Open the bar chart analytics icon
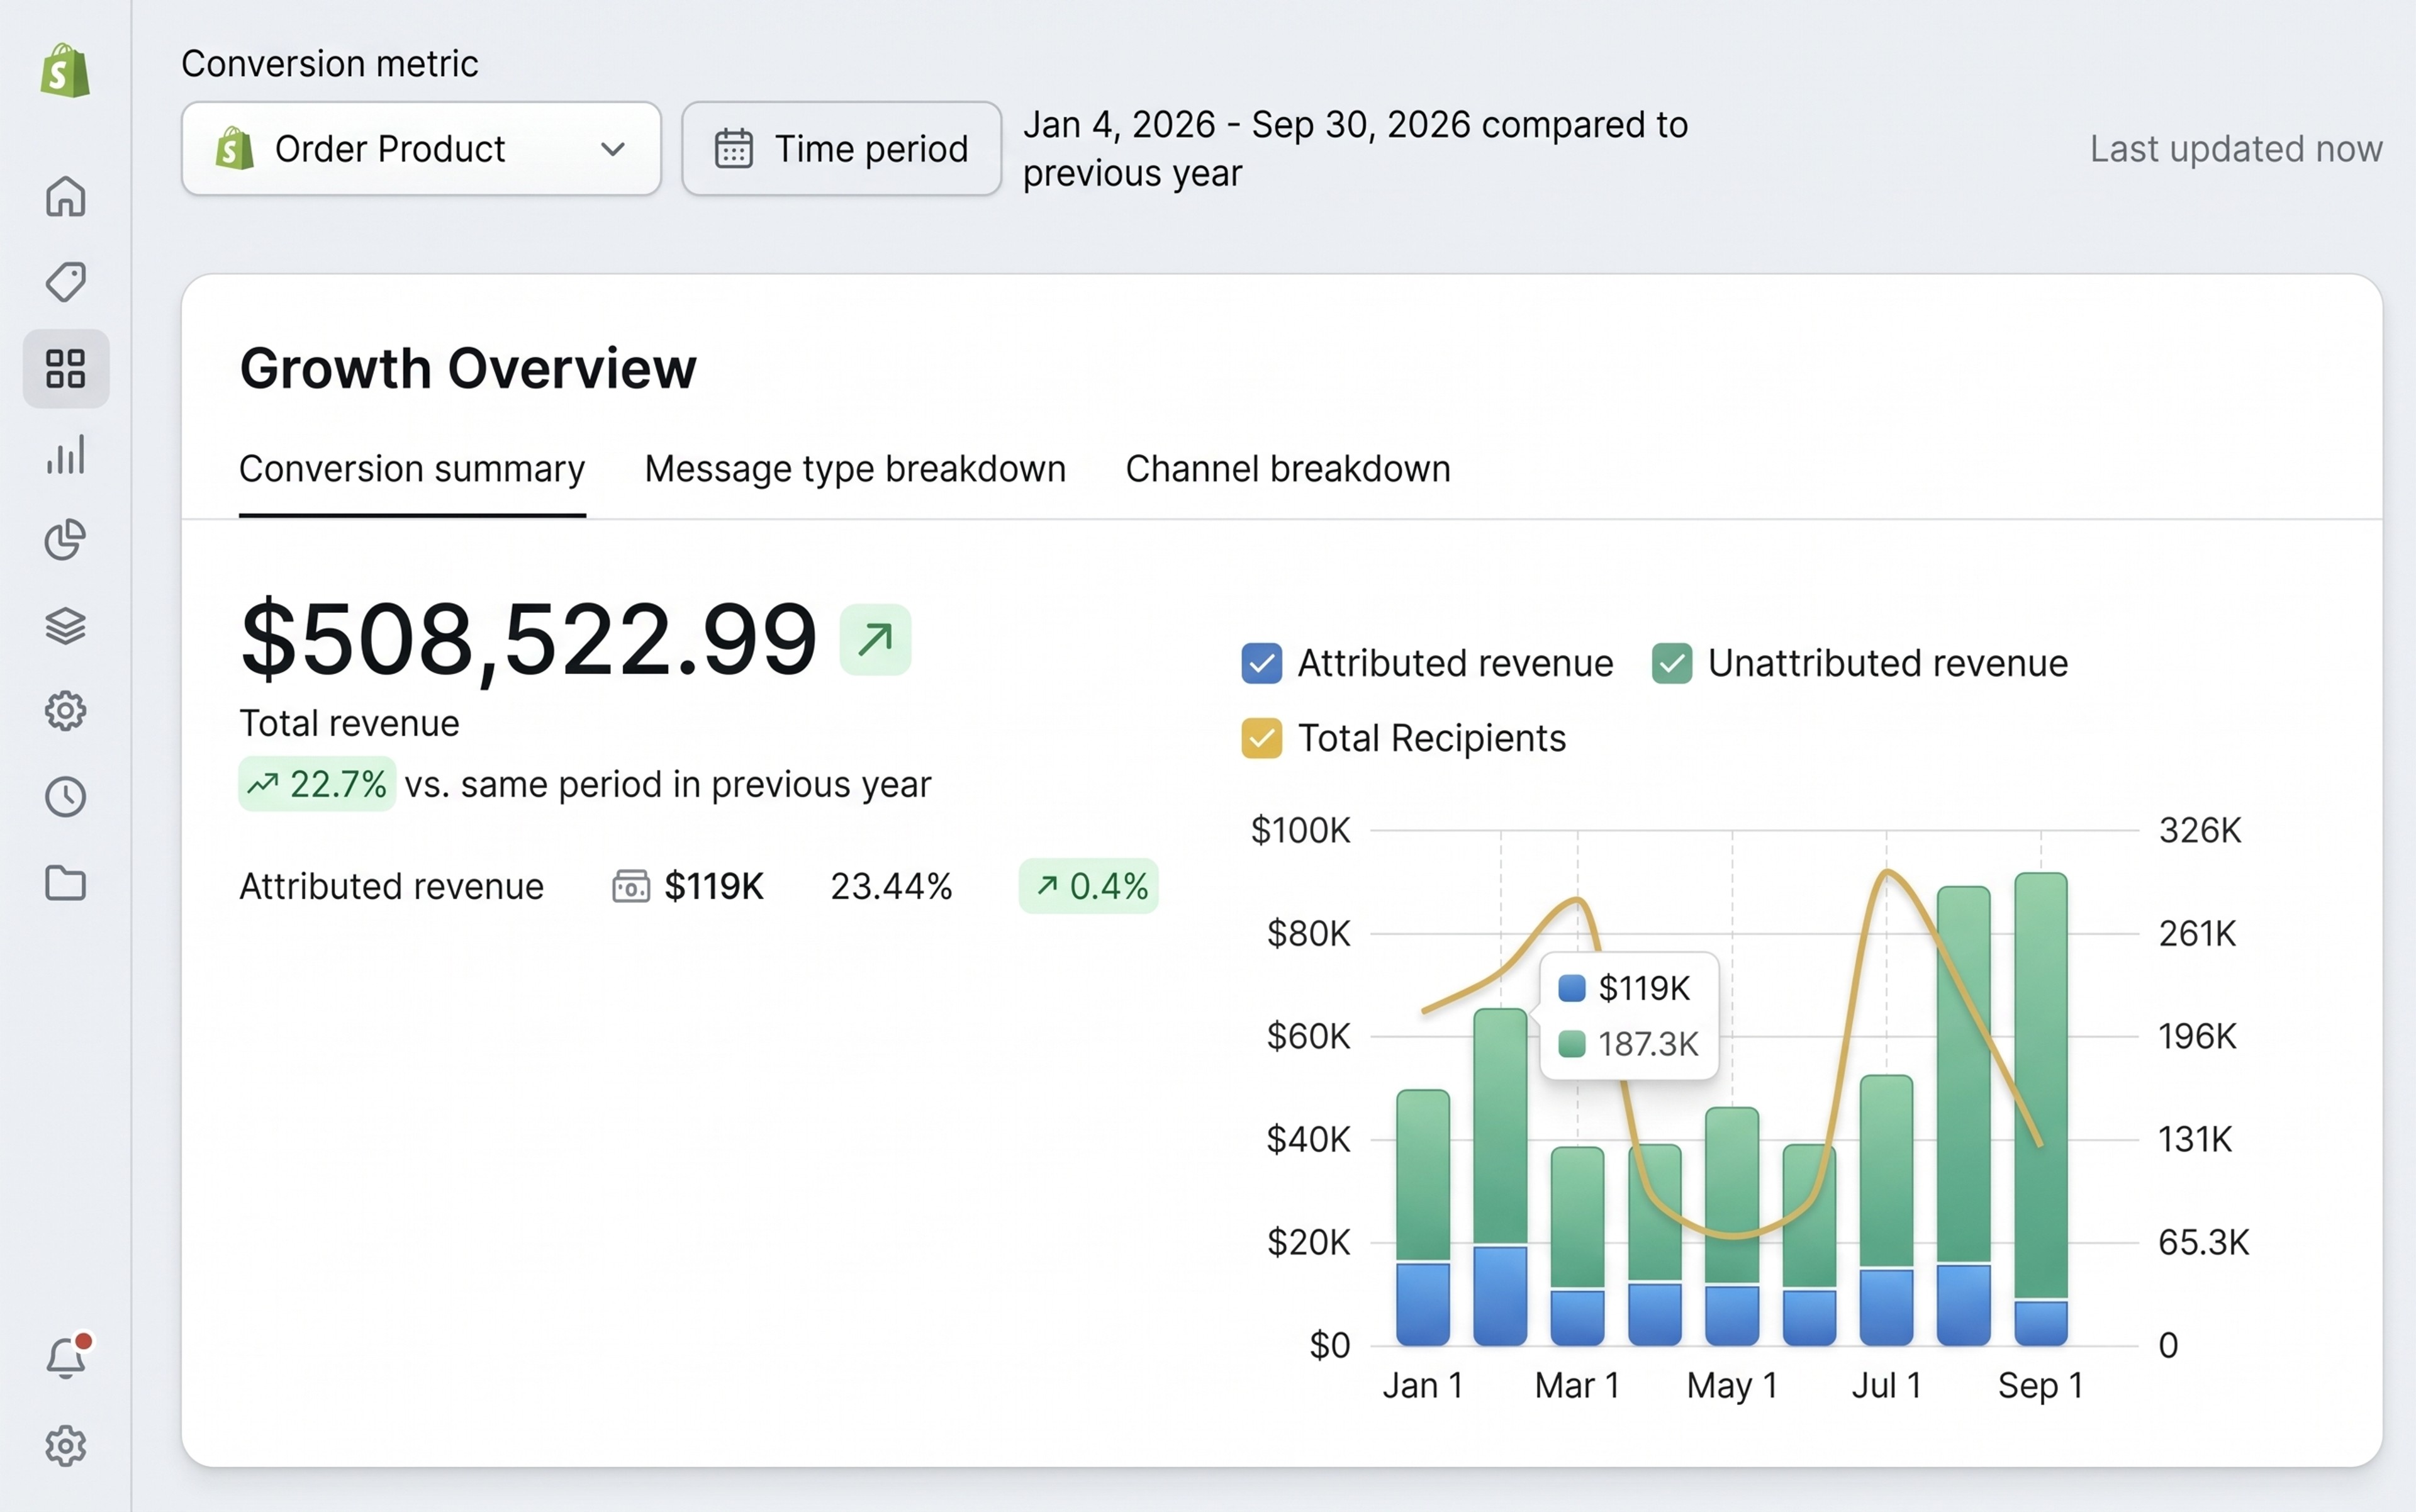Screen dimensions: 2416x1512 65,454
